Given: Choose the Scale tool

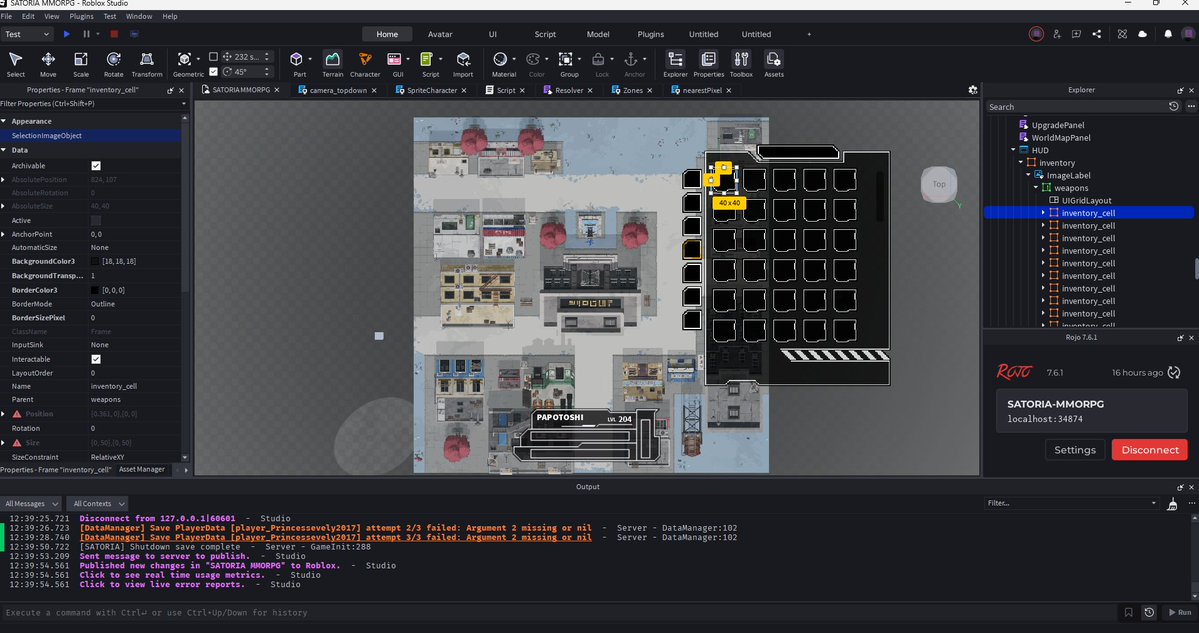Looking at the screenshot, I should pyautogui.click(x=81, y=64).
